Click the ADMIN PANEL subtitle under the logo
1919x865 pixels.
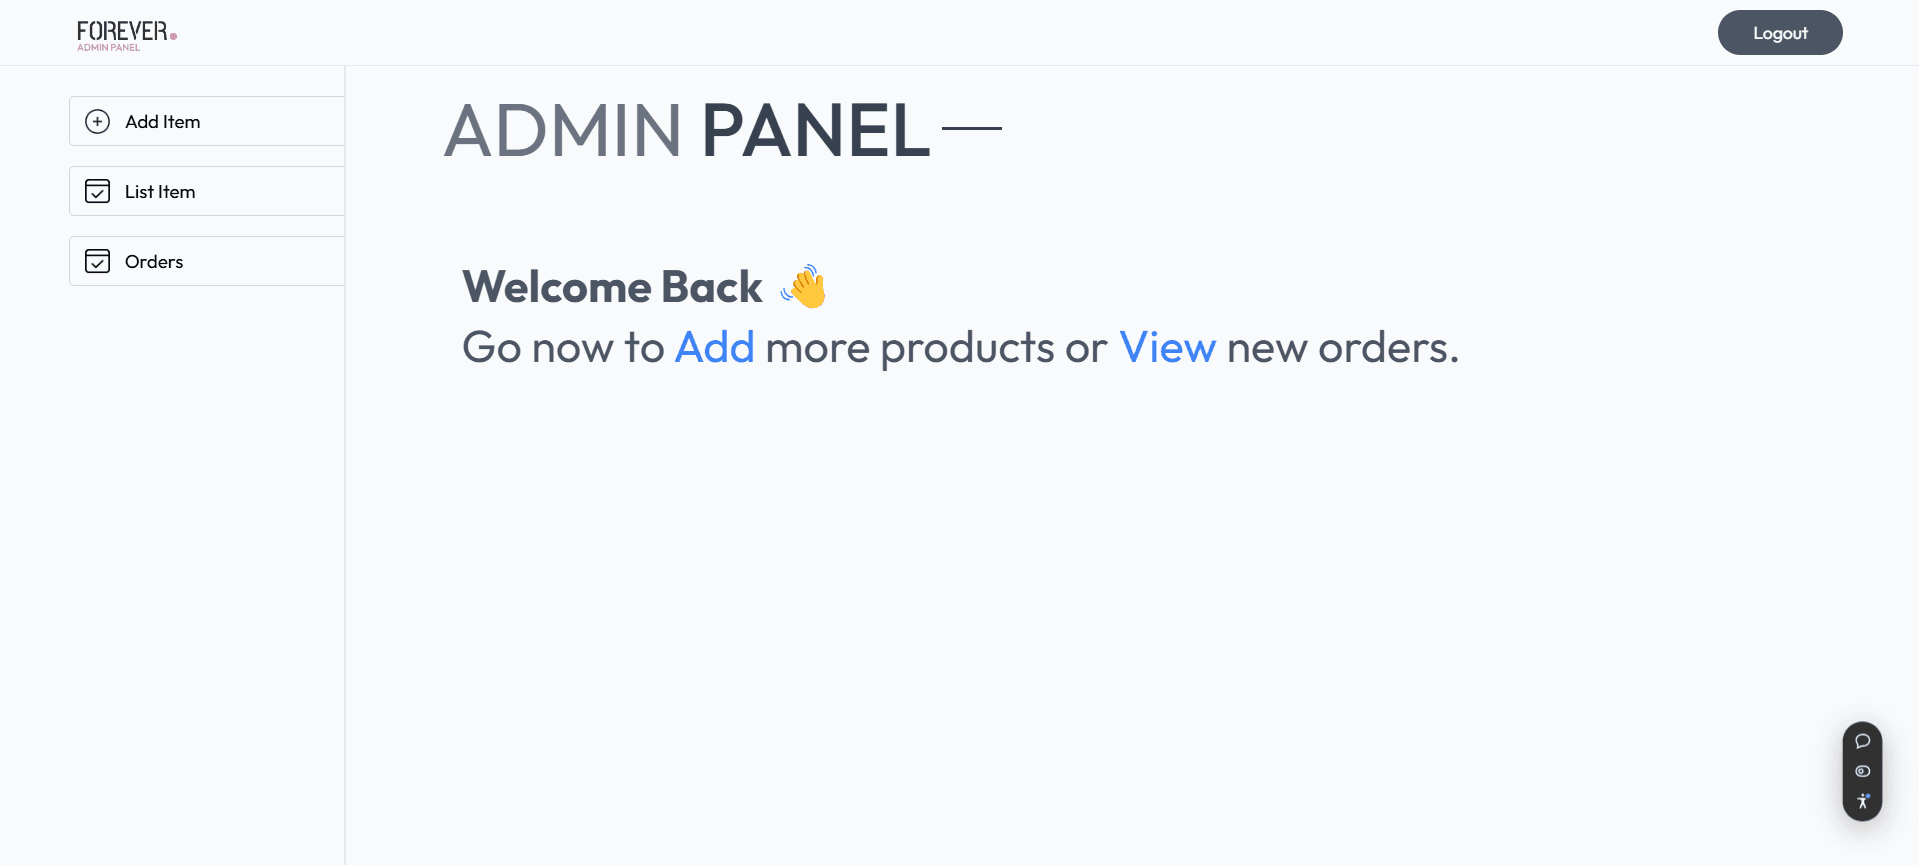(x=111, y=45)
